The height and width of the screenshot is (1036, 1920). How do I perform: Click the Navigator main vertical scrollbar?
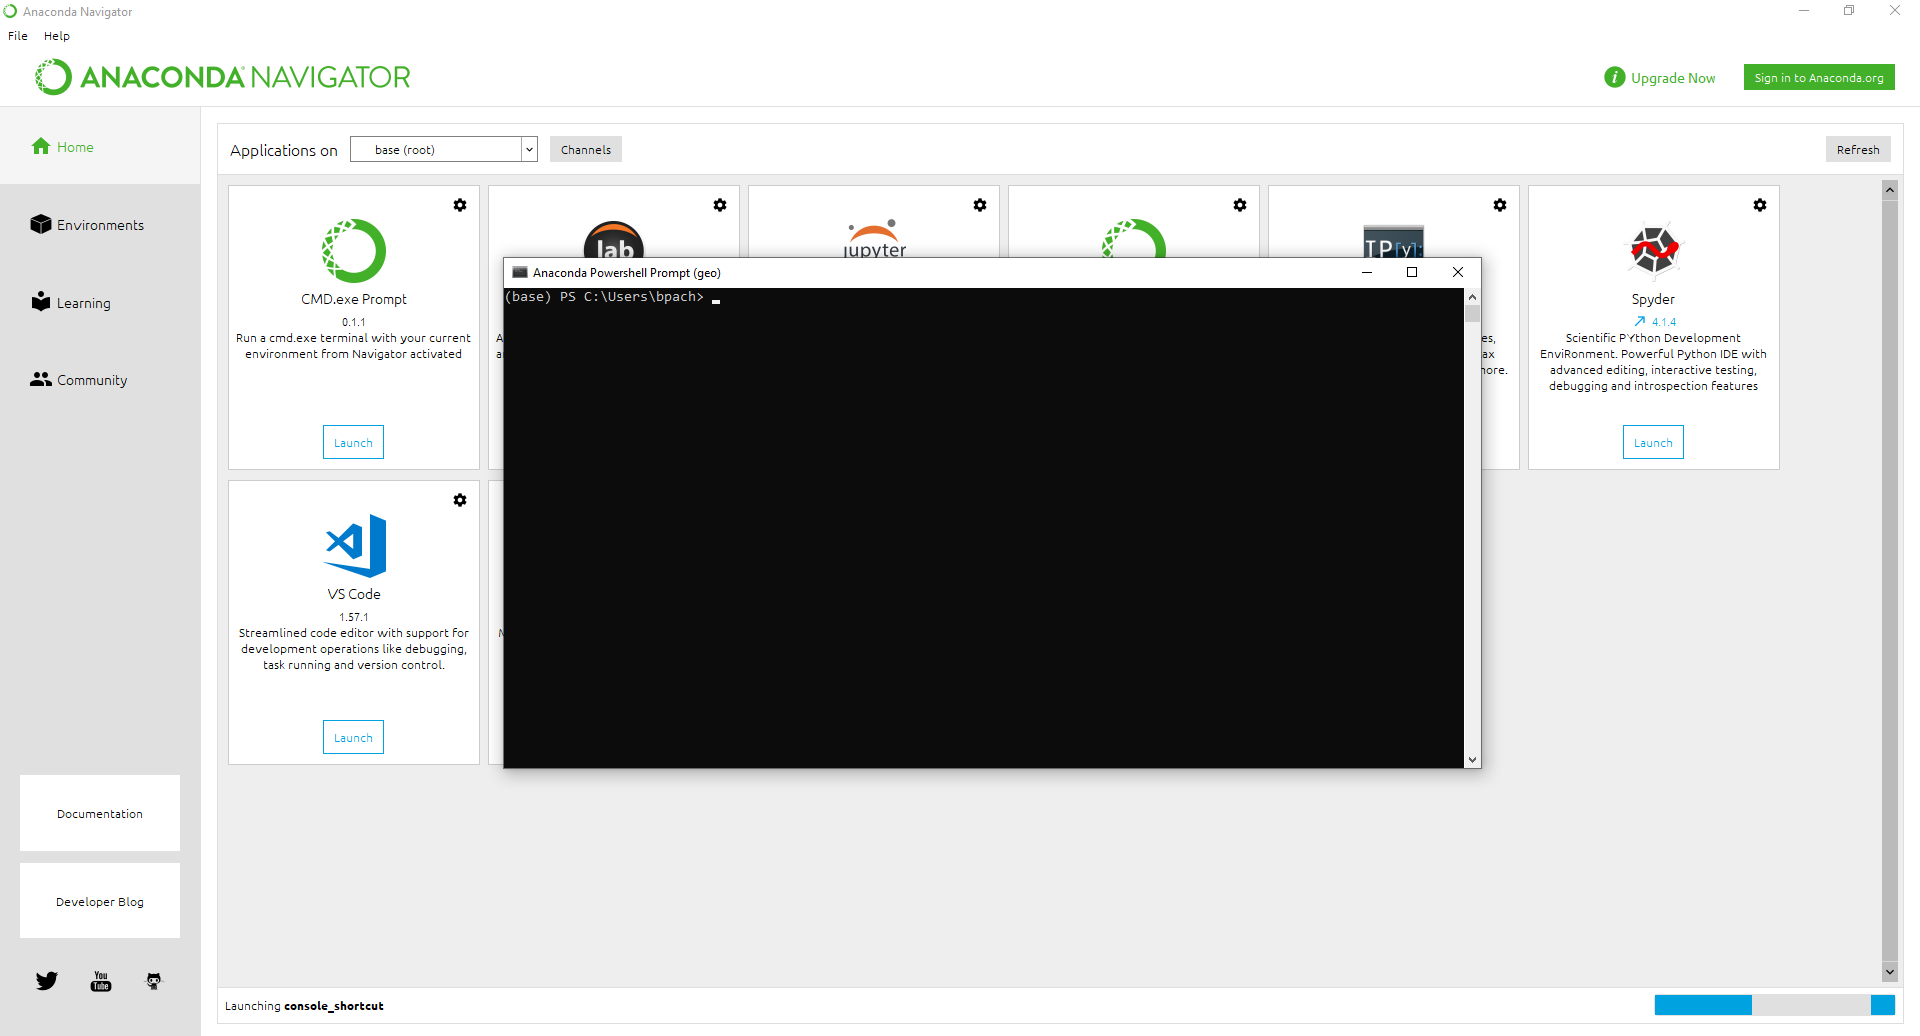click(x=1889, y=580)
